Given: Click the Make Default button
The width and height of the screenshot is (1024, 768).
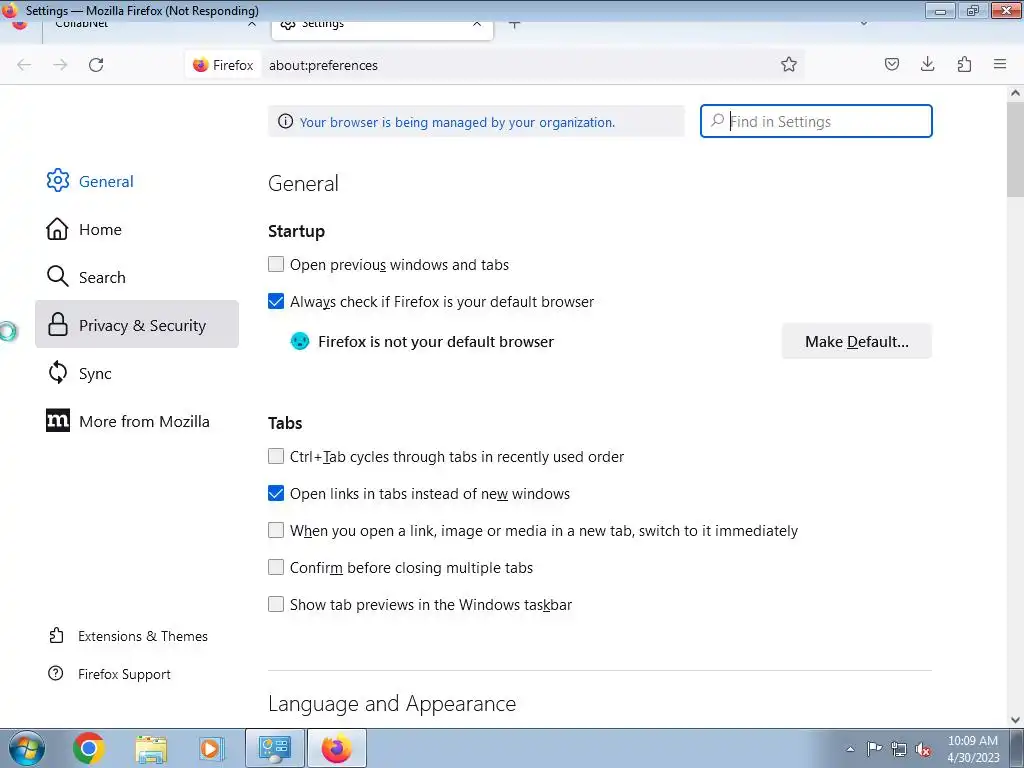Looking at the screenshot, I should pos(856,341).
